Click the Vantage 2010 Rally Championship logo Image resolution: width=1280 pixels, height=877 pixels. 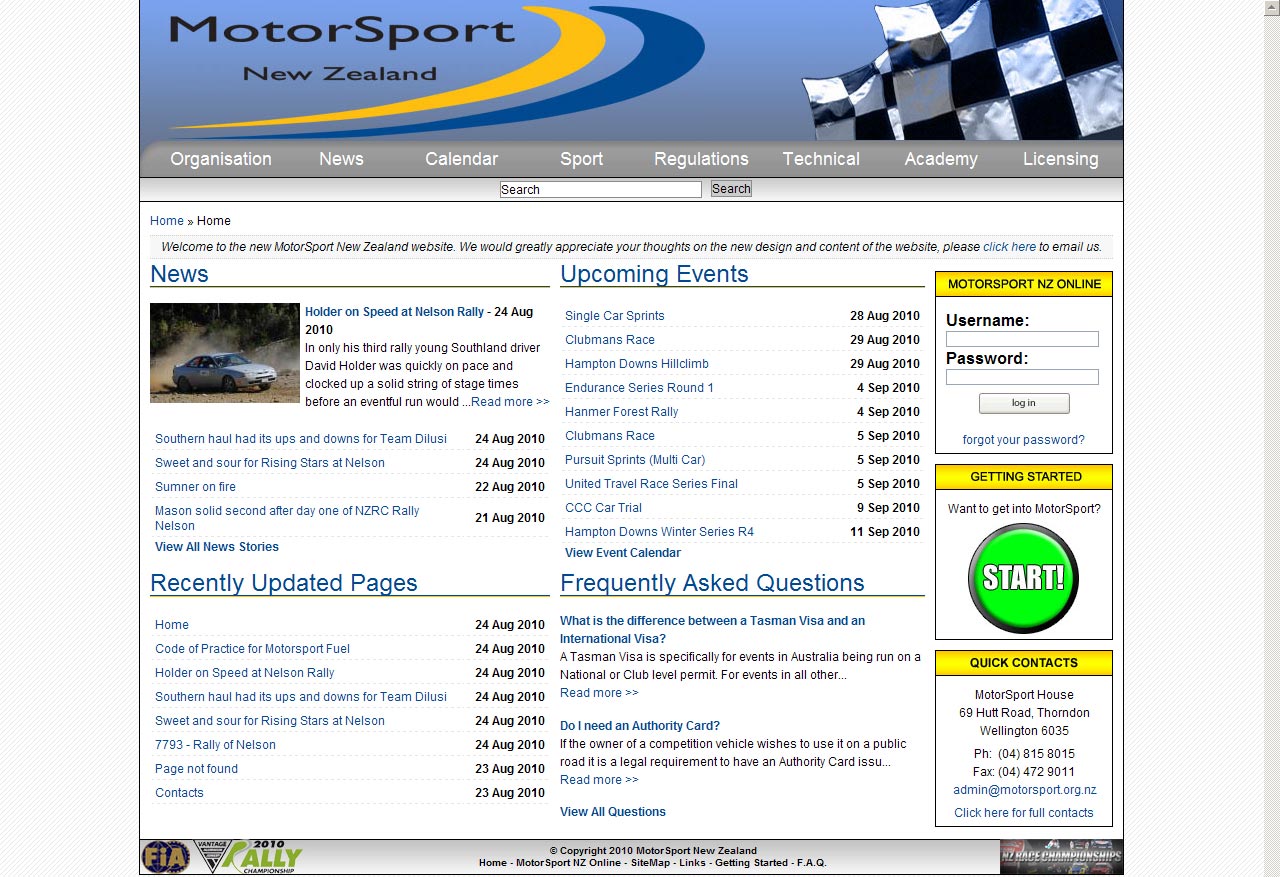248,857
